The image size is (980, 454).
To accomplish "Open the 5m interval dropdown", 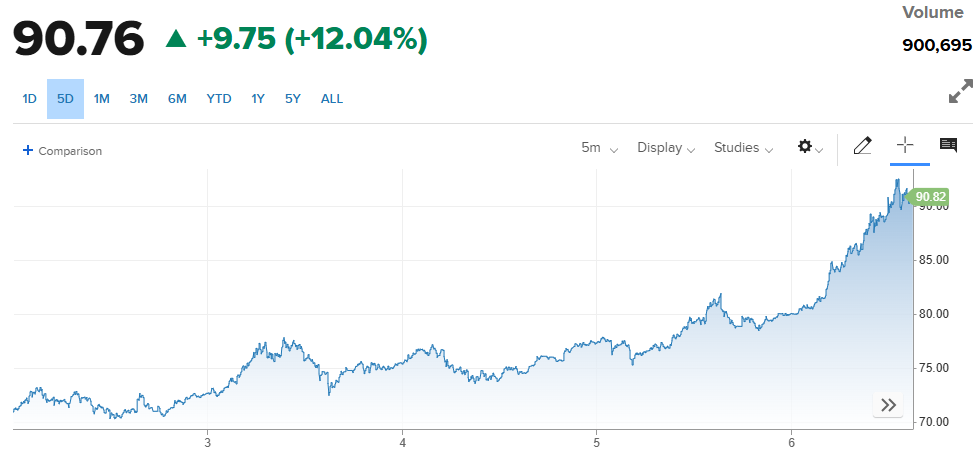I will (599, 148).
